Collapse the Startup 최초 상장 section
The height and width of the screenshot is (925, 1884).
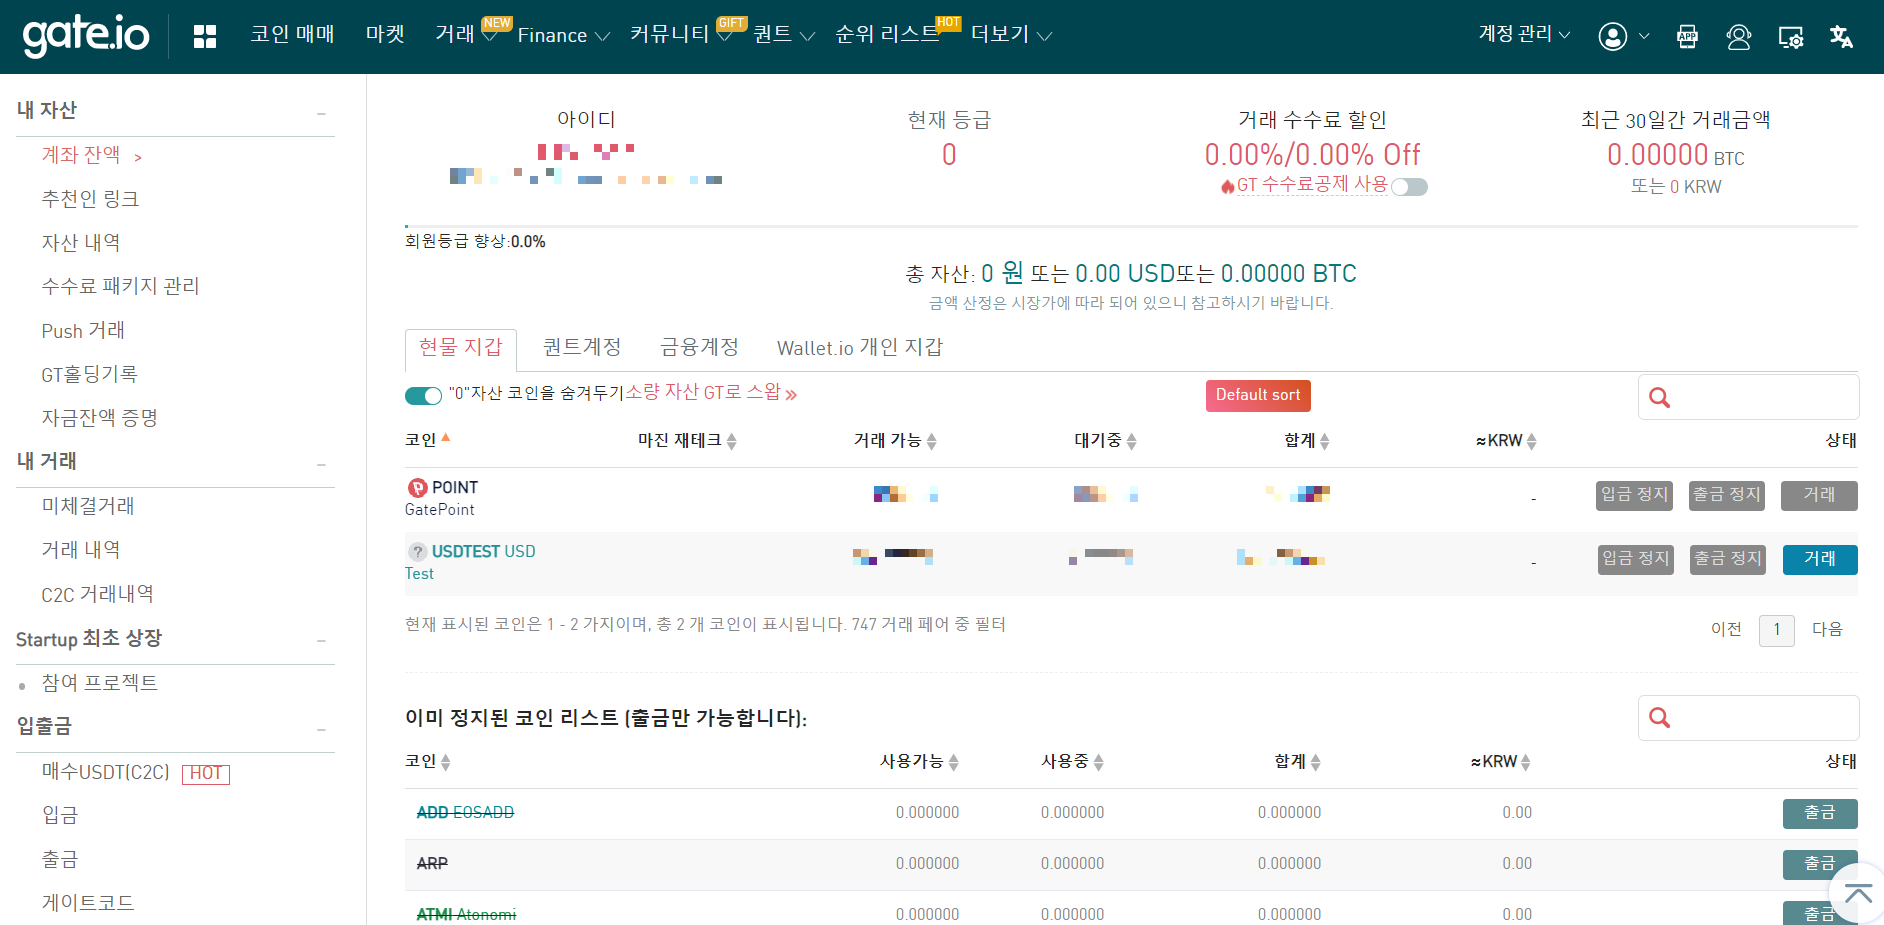[x=322, y=641]
